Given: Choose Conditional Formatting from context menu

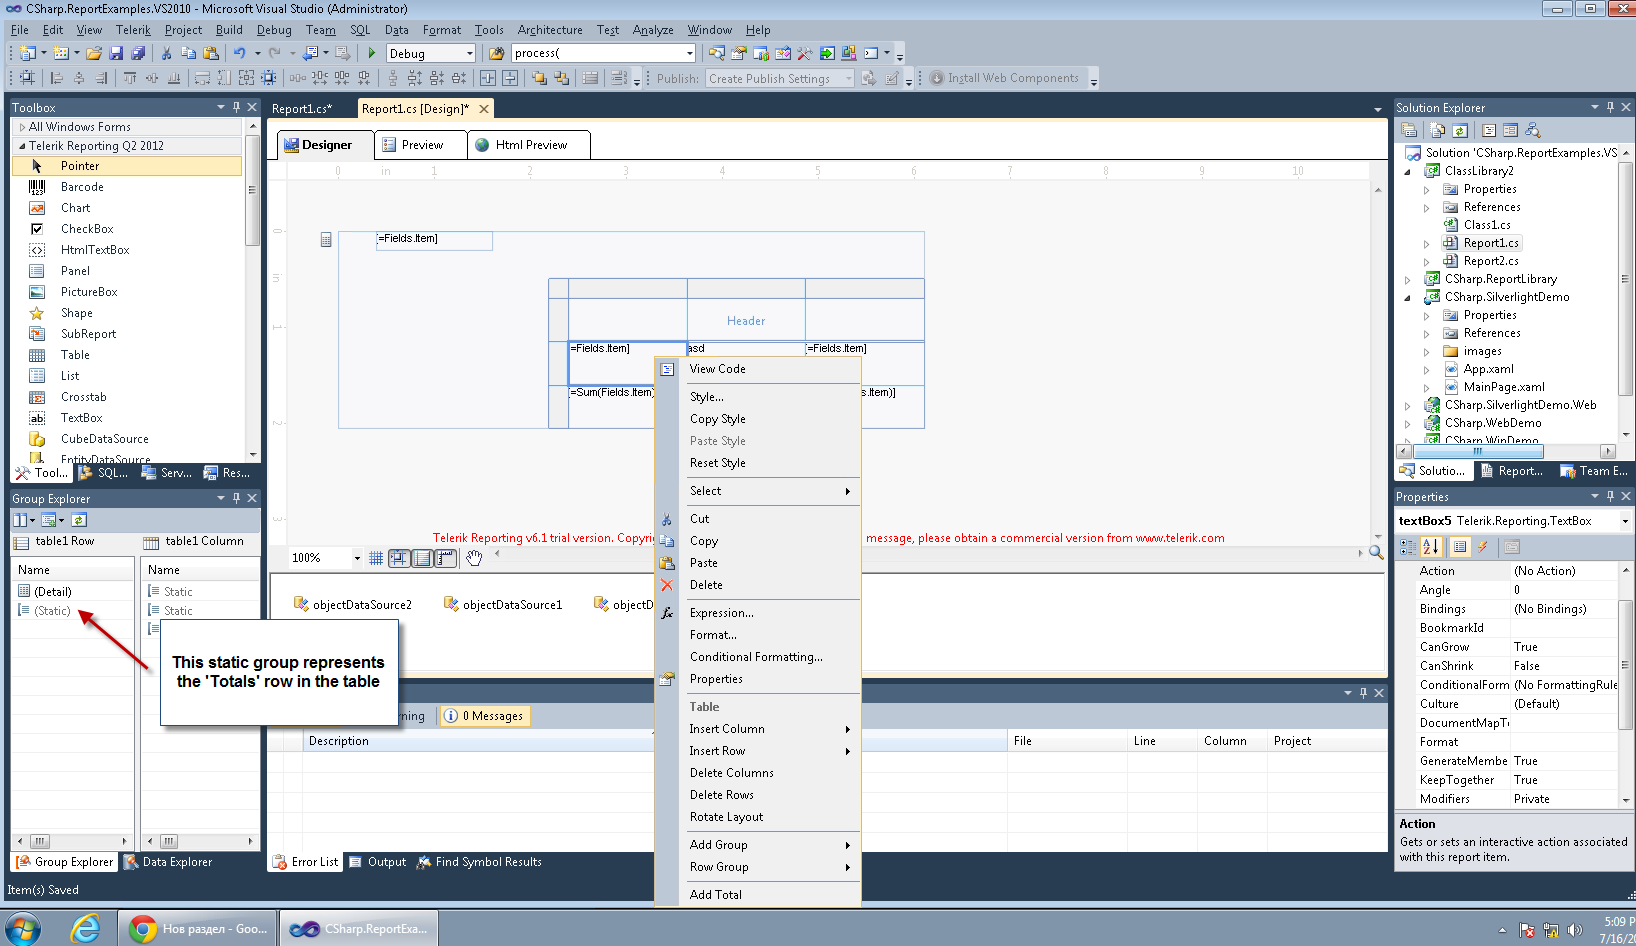Looking at the screenshot, I should [756, 657].
